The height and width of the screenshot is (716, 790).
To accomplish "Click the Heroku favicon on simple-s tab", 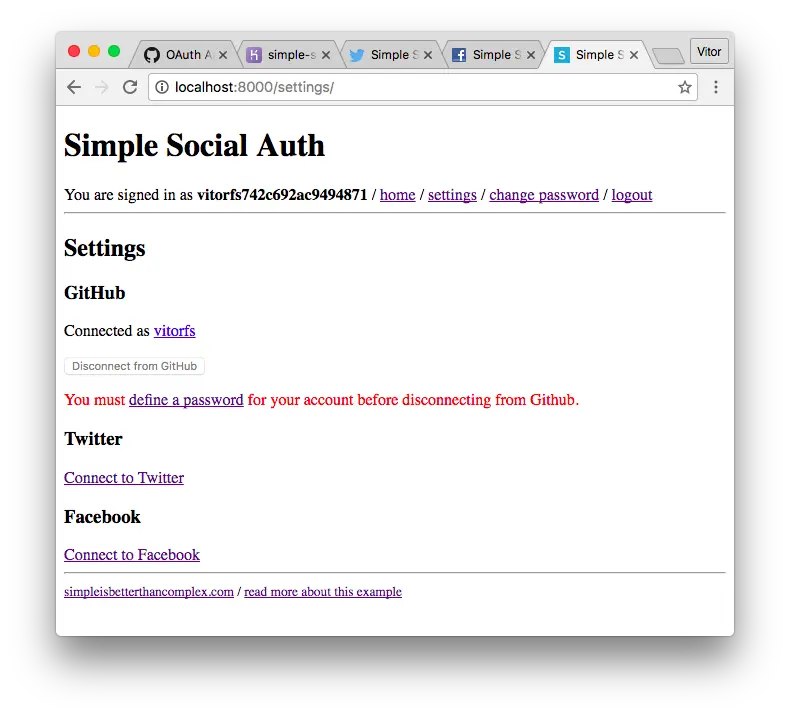I will pyautogui.click(x=254, y=54).
